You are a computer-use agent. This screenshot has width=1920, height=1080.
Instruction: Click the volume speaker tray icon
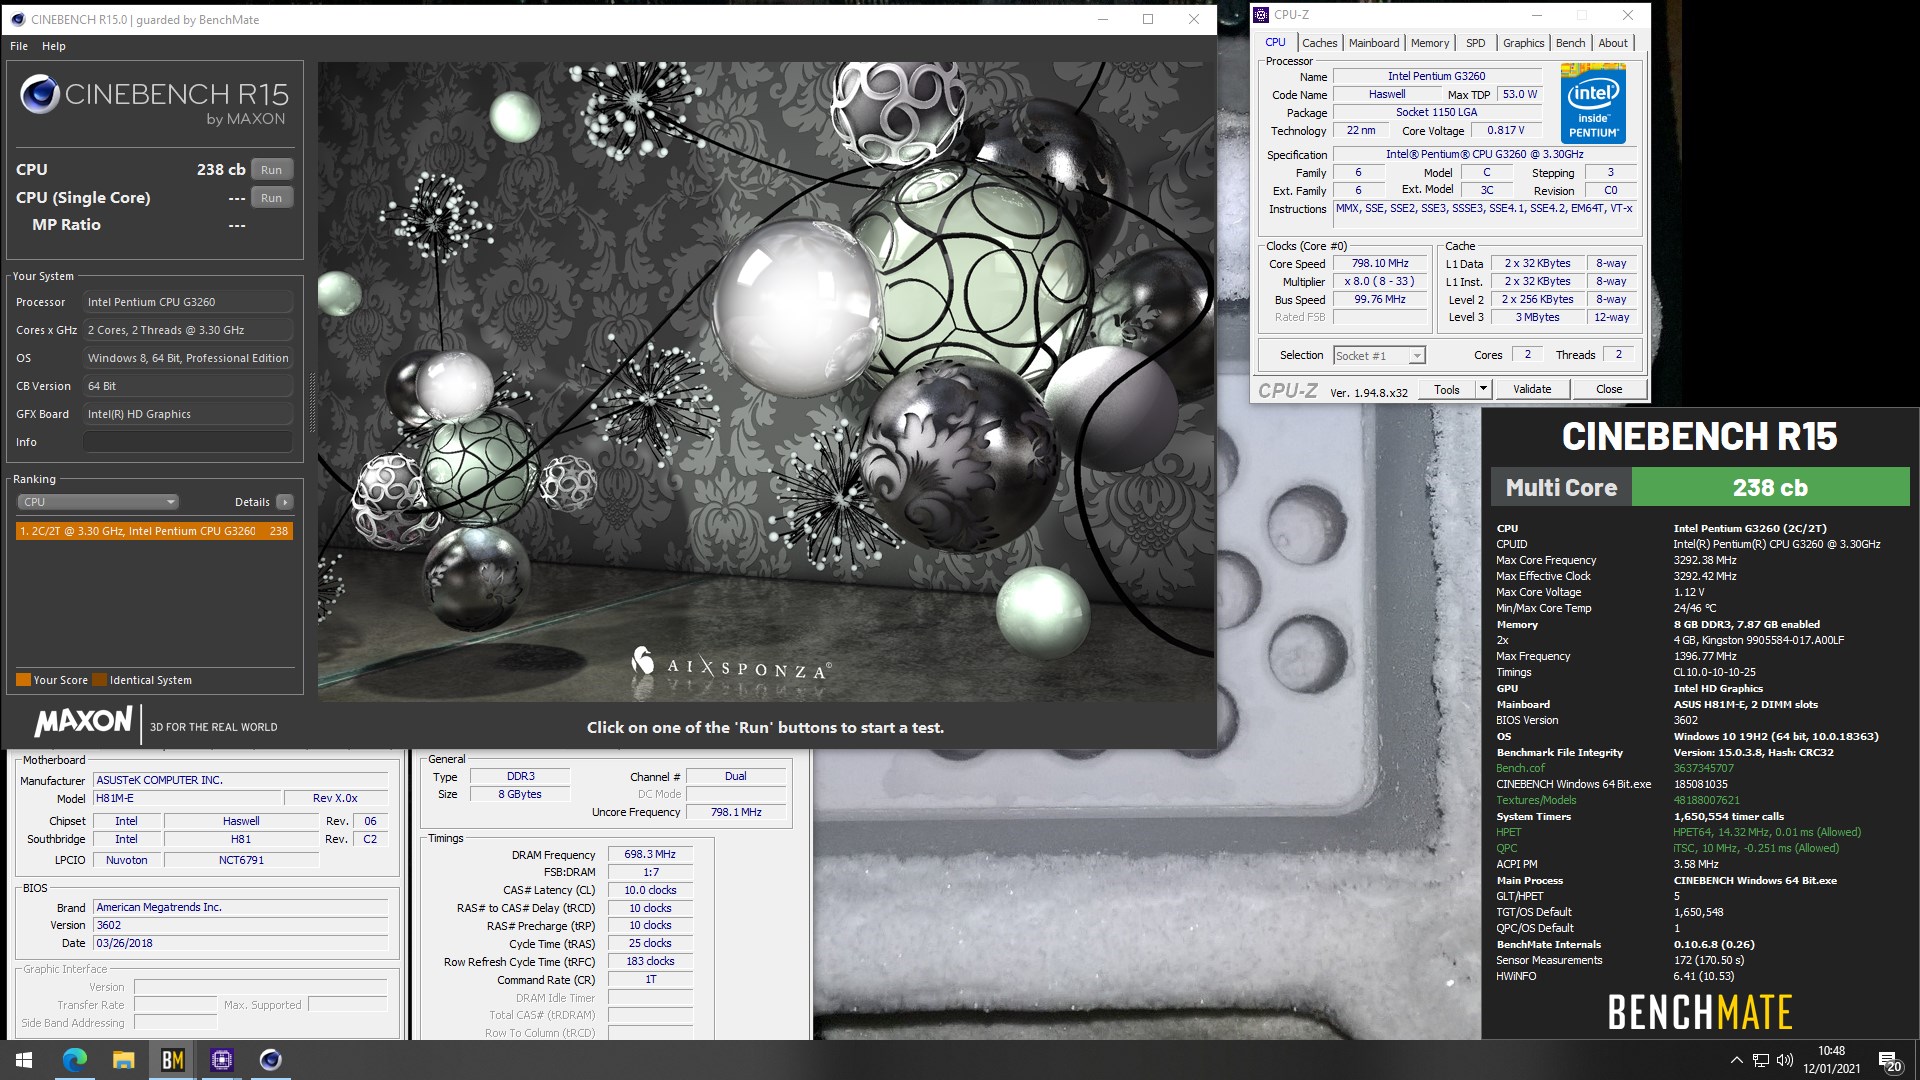click(x=1785, y=1060)
